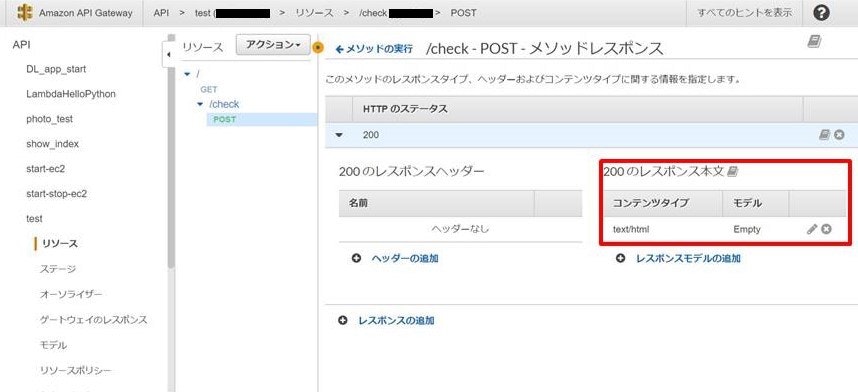Image resolution: width=858 pixels, height=392 pixels.
Task: Delete the 200 status response row
Action: pos(838,135)
